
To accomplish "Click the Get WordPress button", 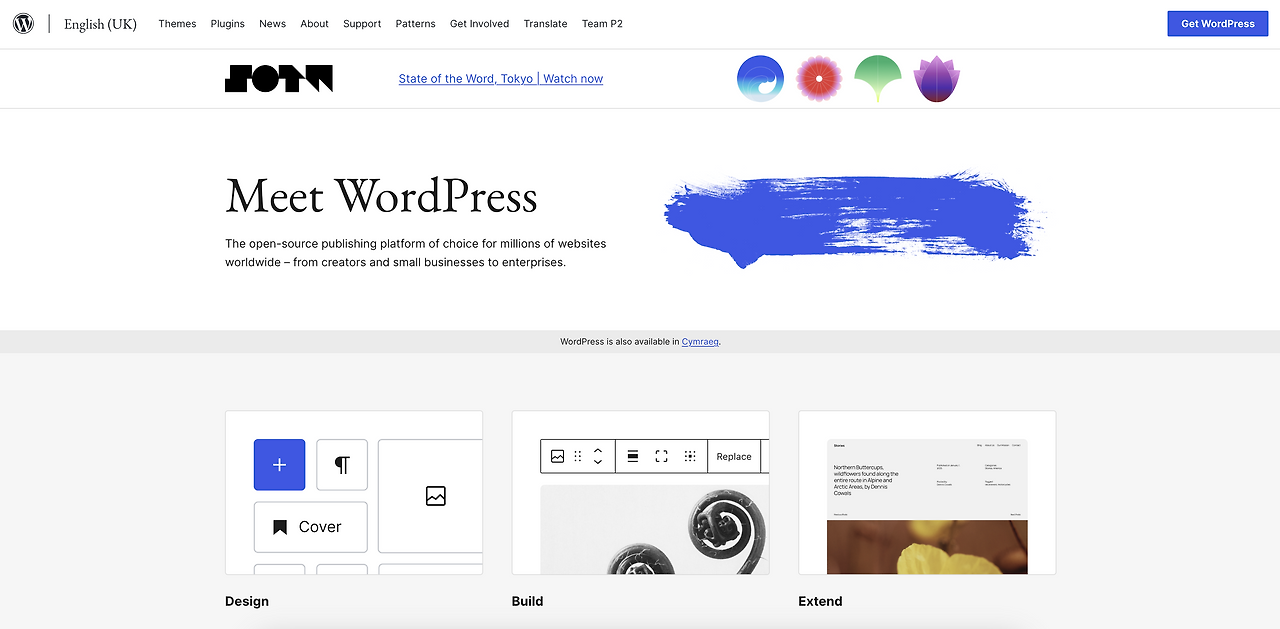I will tap(1217, 24).
